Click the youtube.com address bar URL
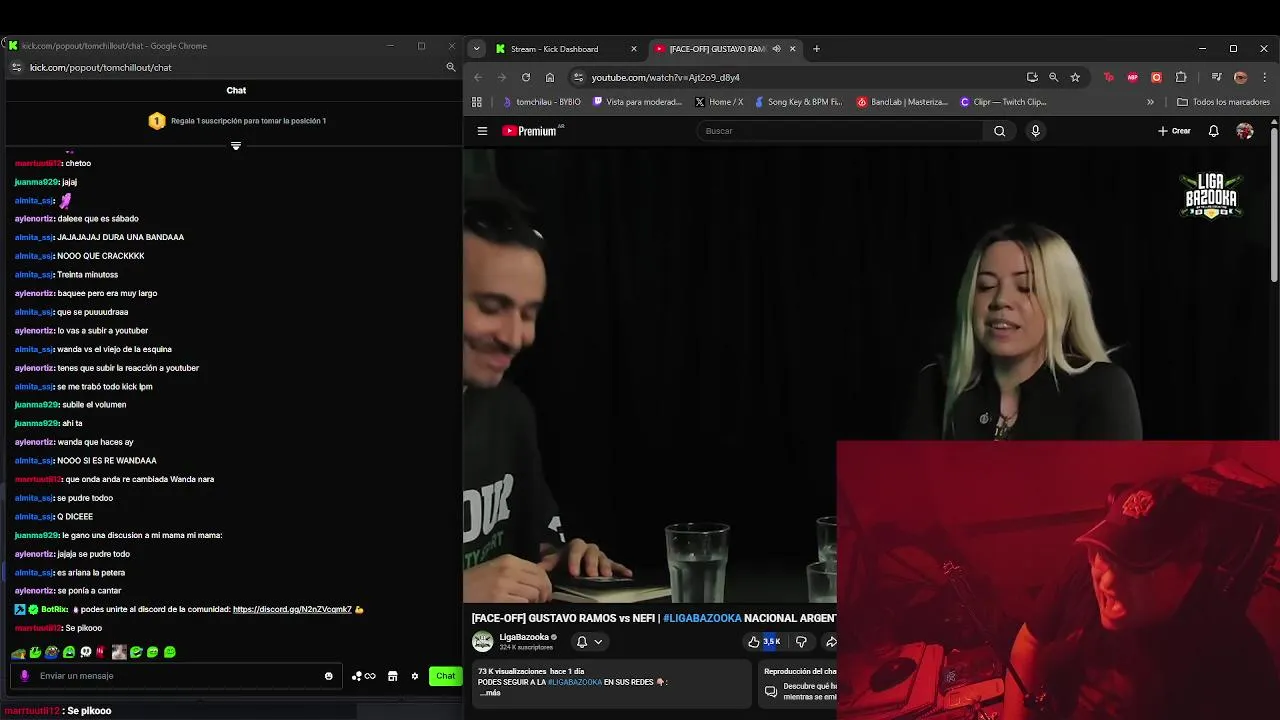Image resolution: width=1280 pixels, height=720 pixels. 665,77
